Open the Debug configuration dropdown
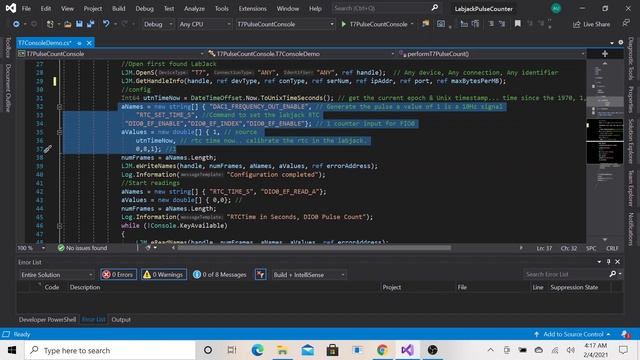Viewport: 640px width, 360px height. tap(158, 24)
